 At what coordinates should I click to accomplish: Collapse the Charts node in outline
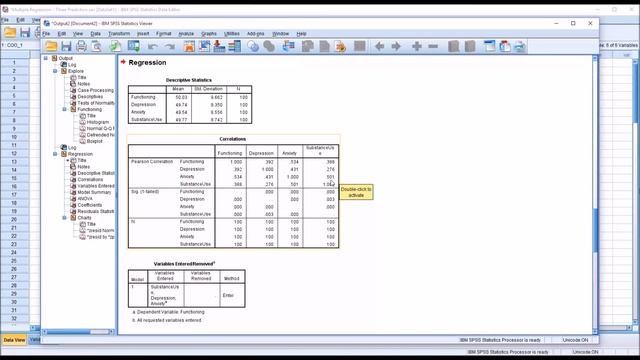click(x=64, y=218)
